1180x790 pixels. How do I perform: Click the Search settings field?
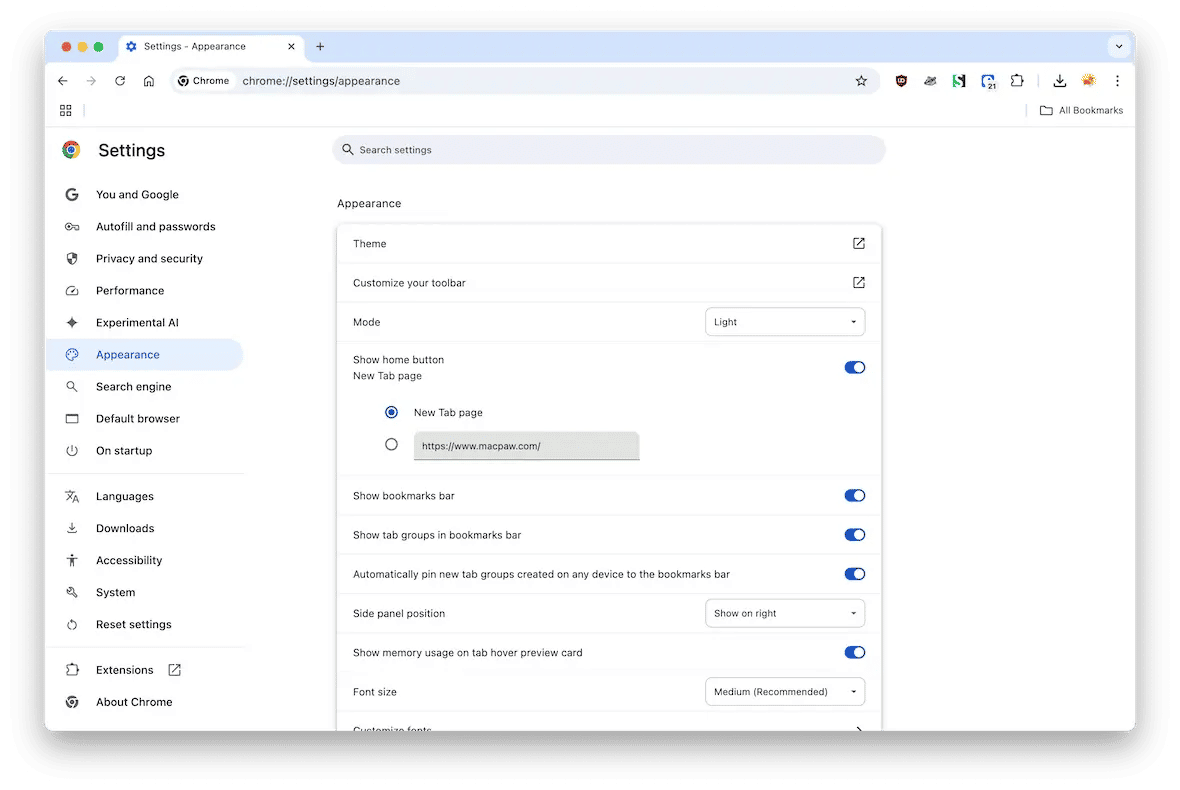[609, 150]
